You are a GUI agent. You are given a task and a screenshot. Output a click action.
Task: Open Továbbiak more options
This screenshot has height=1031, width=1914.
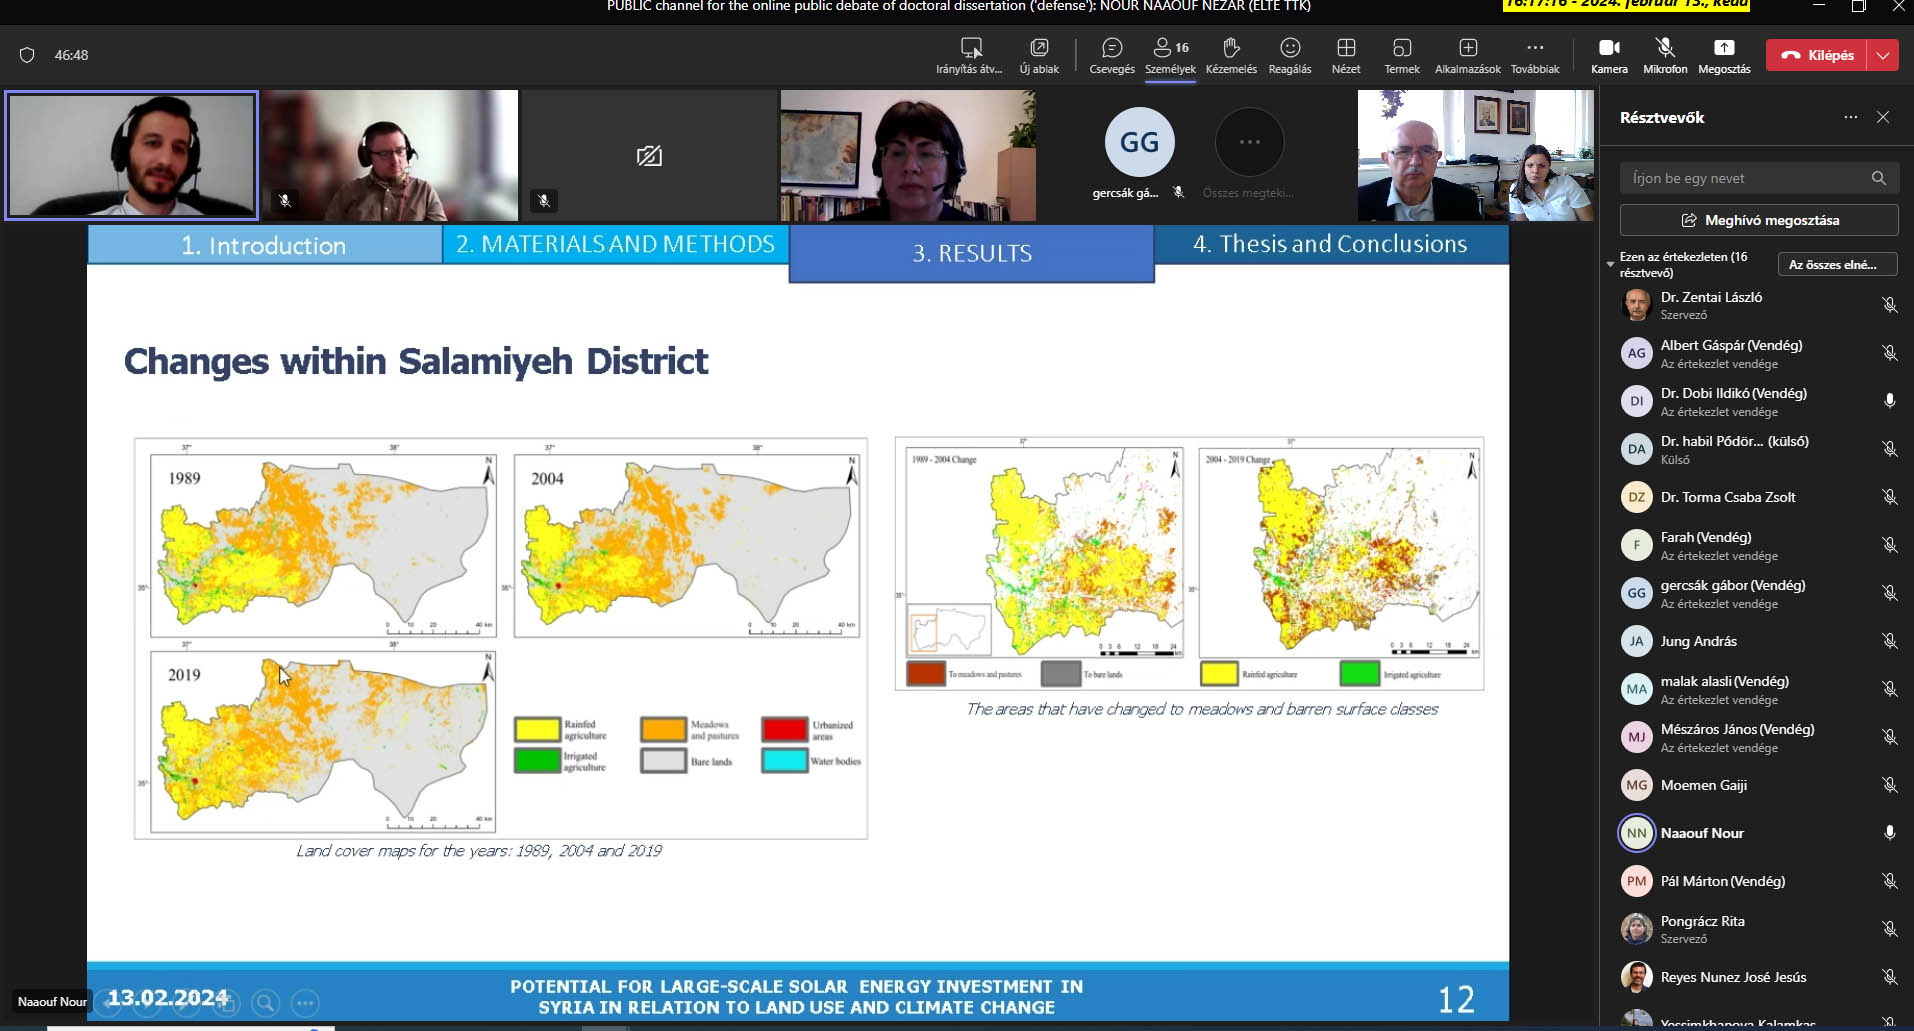(1535, 56)
